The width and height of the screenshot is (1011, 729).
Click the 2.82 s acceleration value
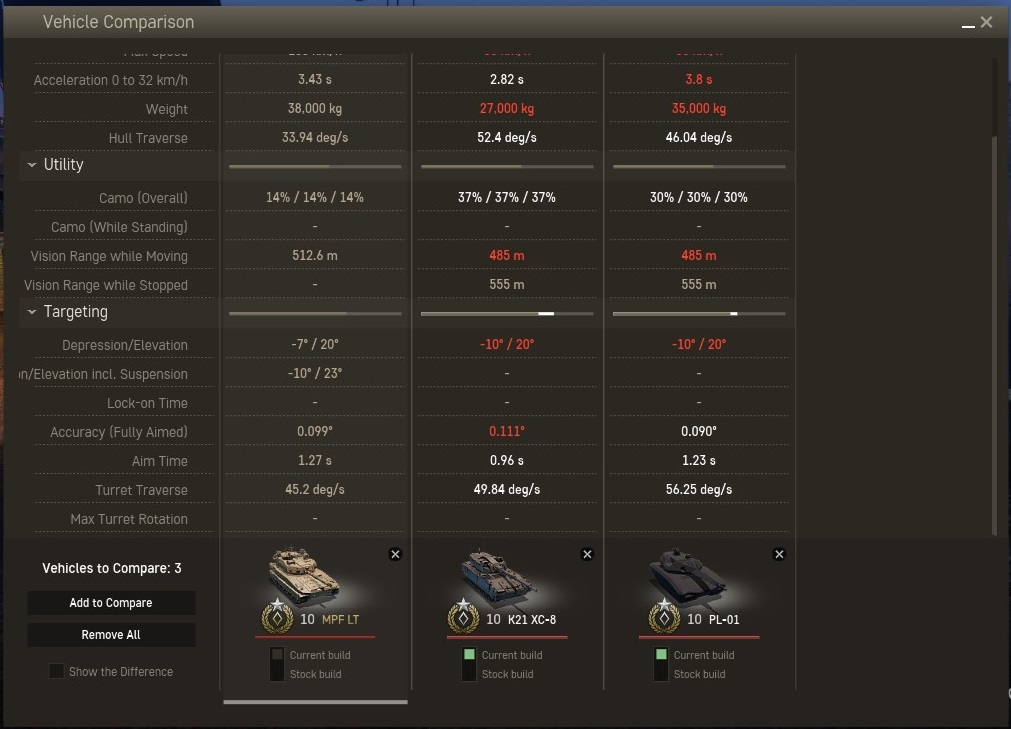pos(507,79)
